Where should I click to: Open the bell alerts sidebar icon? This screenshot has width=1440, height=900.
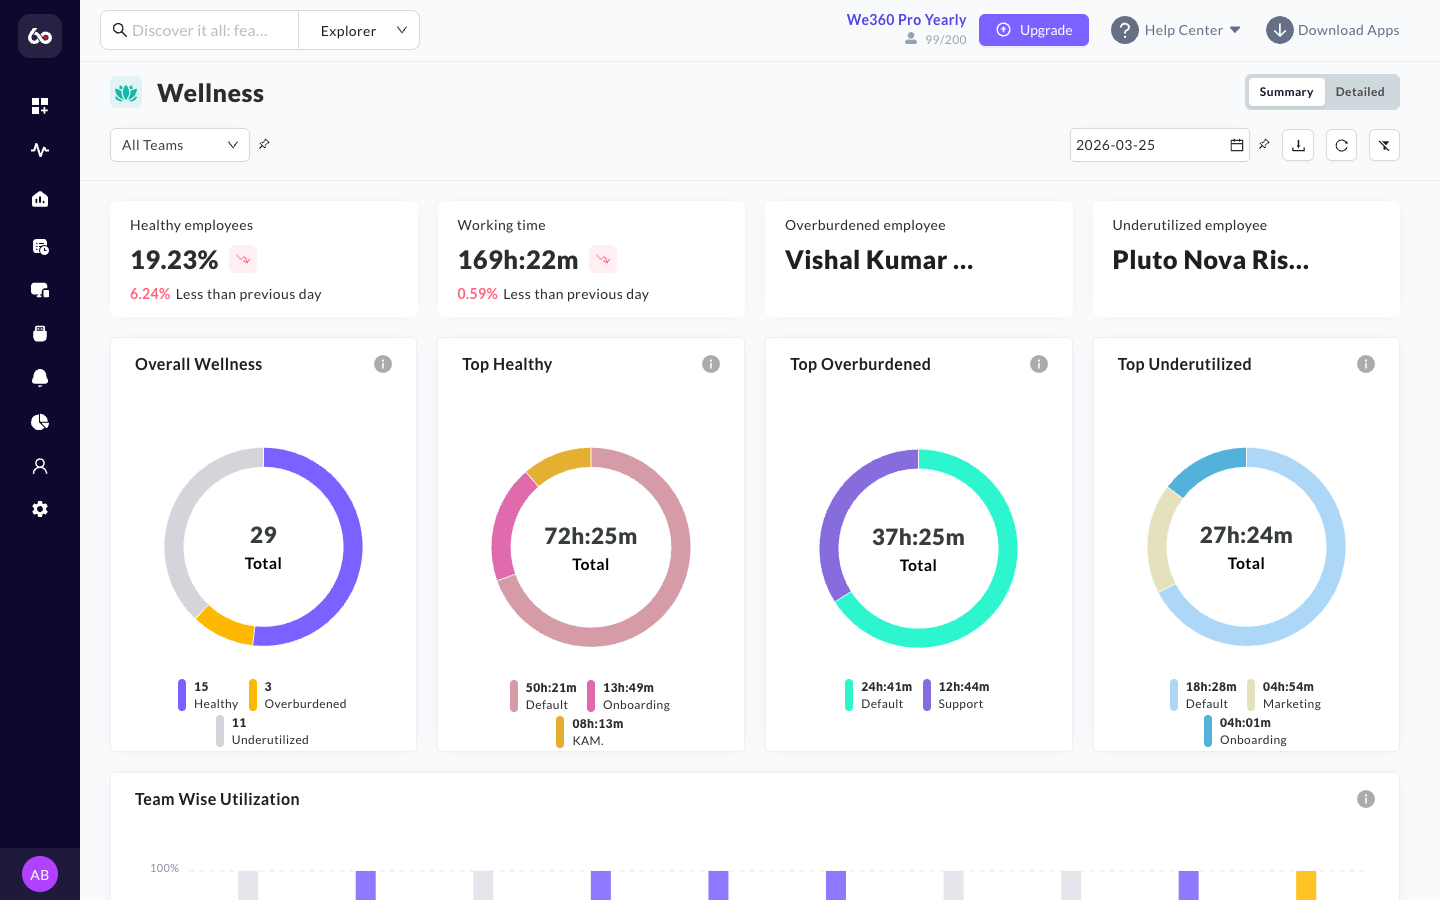(40, 377)
